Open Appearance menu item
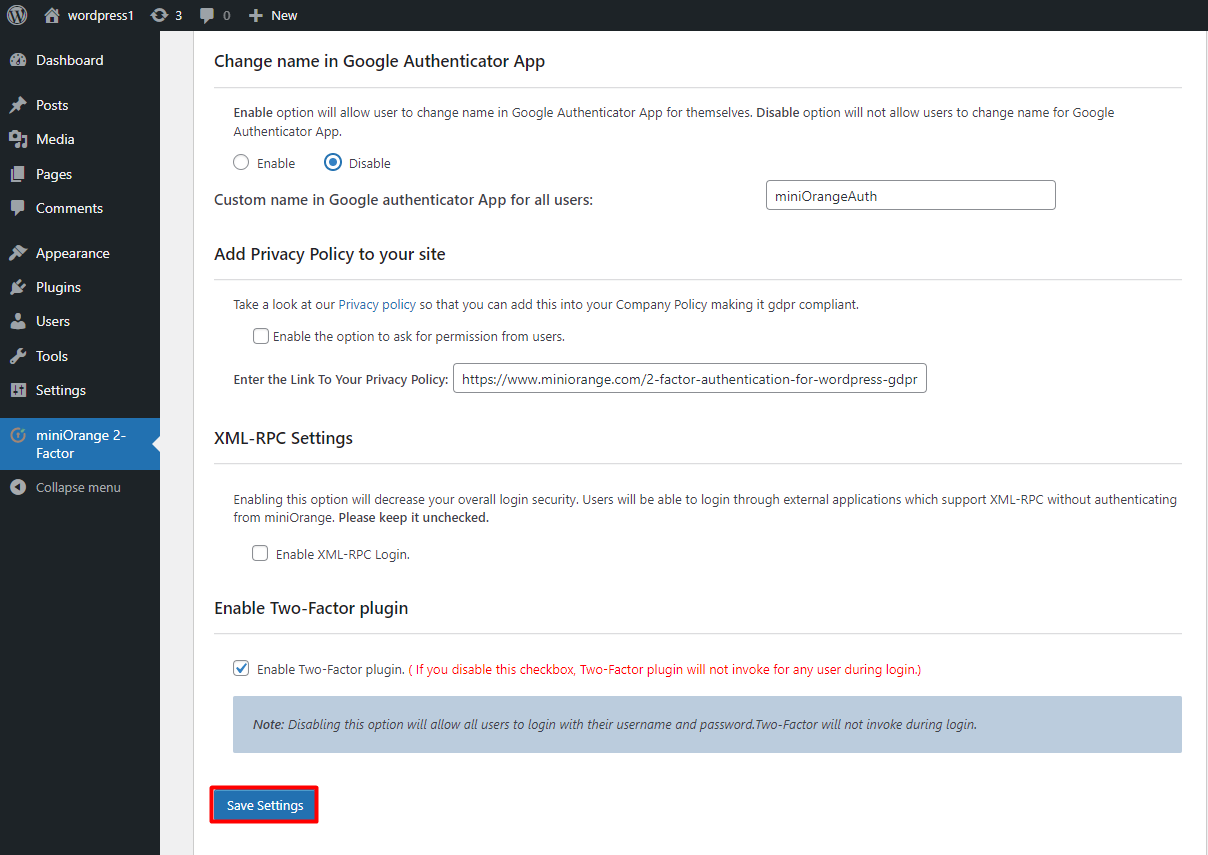Viewport: 1208px width, 855px height. [x=80, y=253]
